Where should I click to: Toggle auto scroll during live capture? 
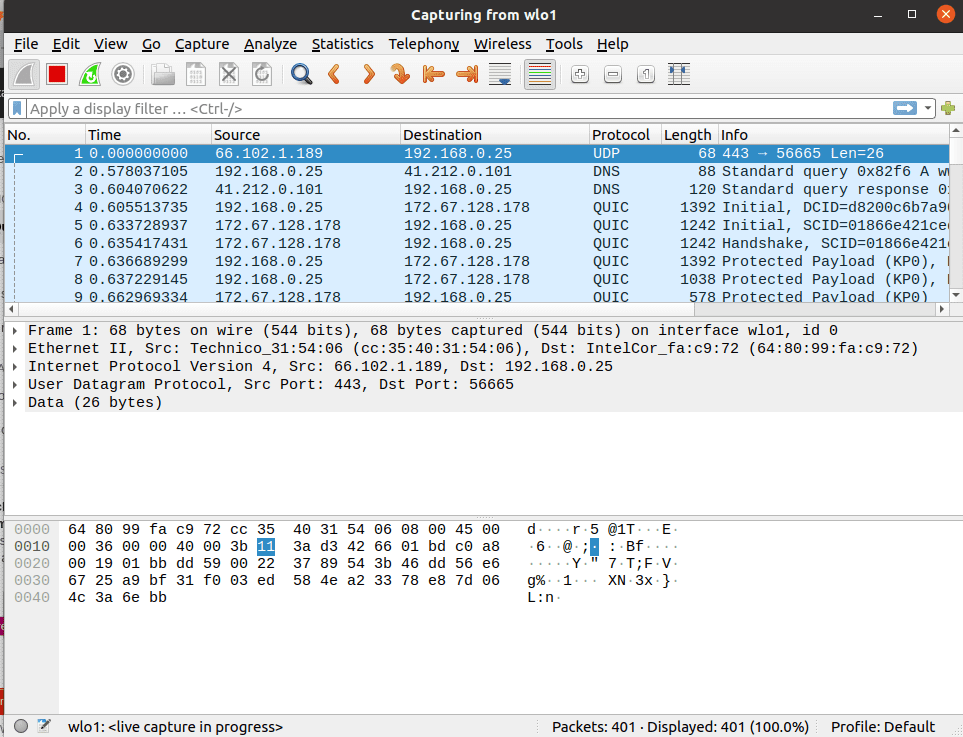click(x=500, y=74)
